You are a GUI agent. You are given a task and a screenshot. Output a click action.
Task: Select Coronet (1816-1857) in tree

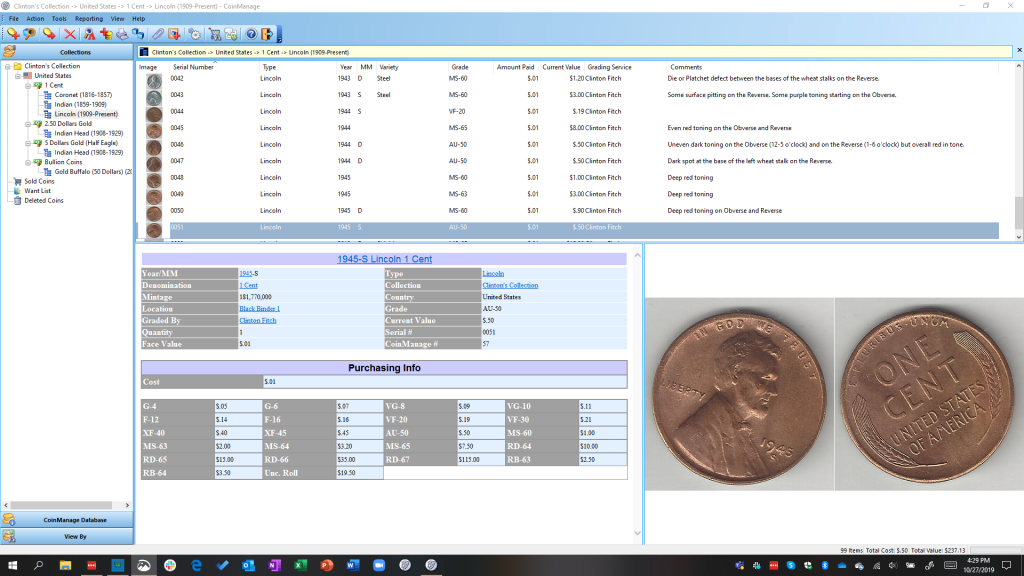click(x=83, y=95)
